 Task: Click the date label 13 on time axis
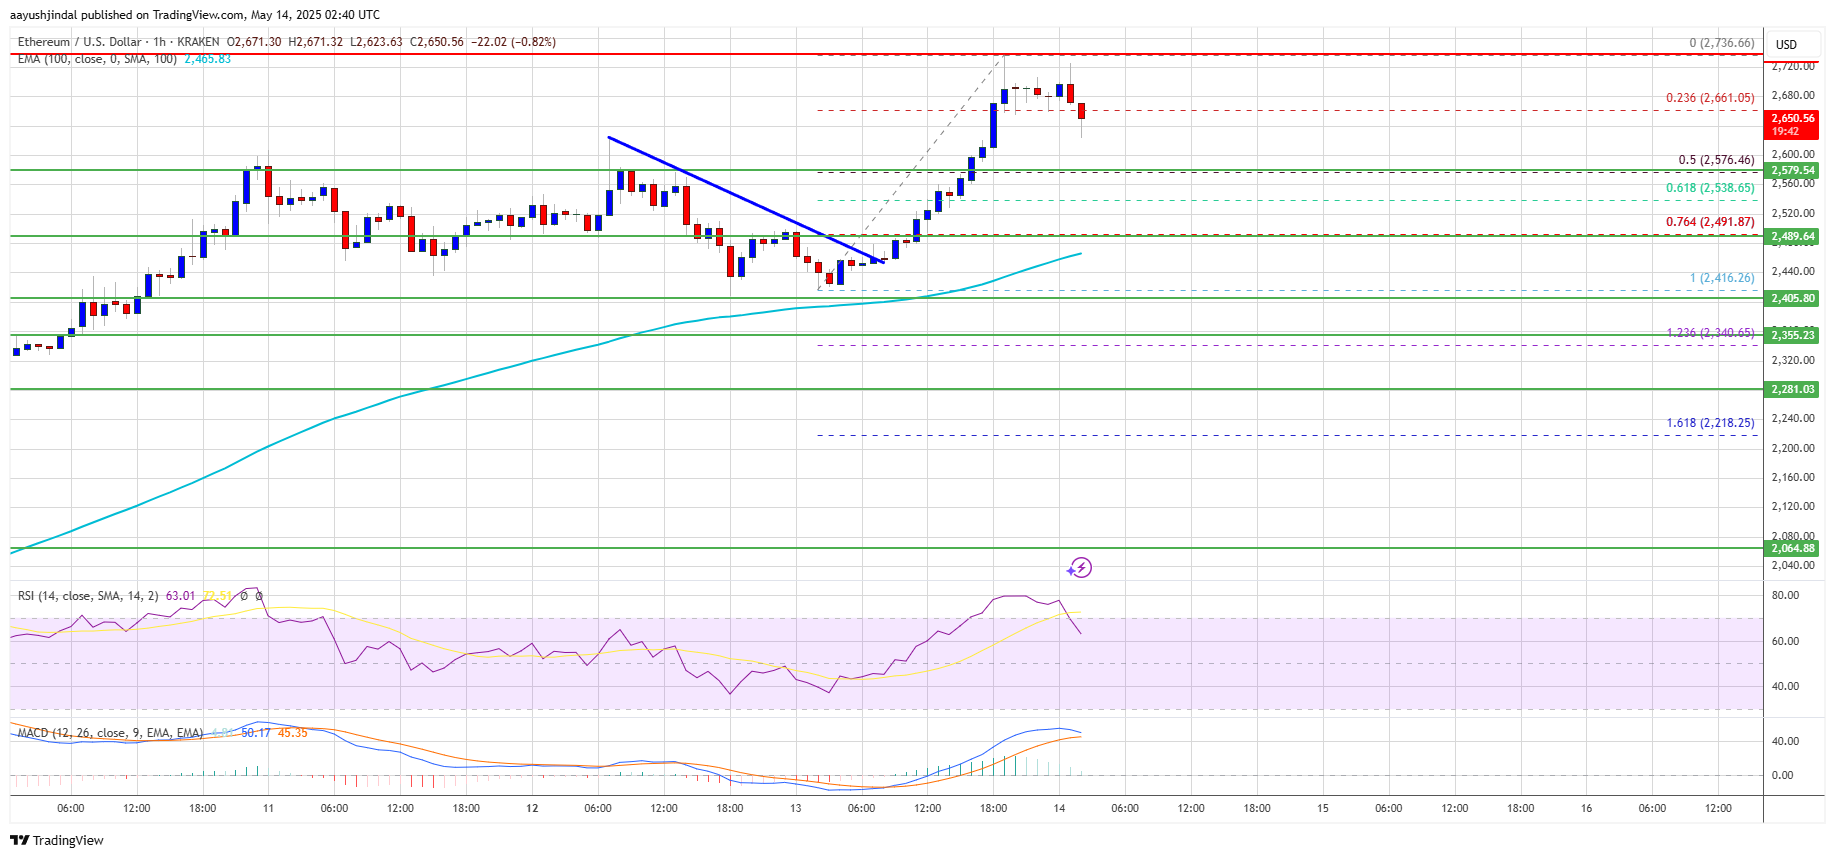795,808
